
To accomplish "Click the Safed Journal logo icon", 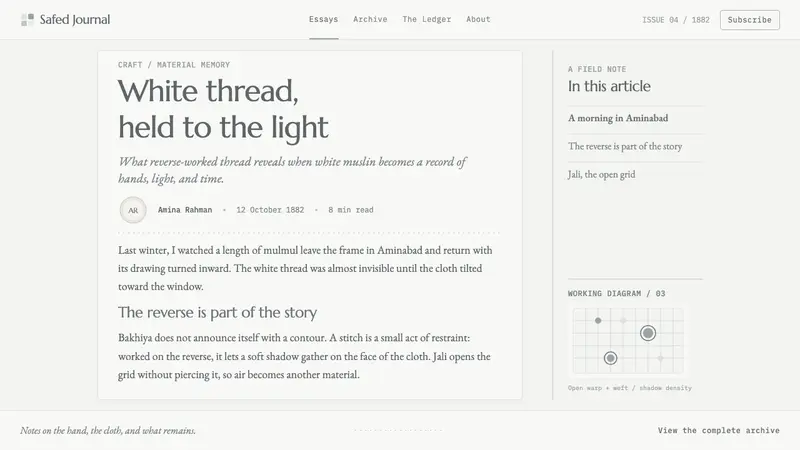I will 28,20.
